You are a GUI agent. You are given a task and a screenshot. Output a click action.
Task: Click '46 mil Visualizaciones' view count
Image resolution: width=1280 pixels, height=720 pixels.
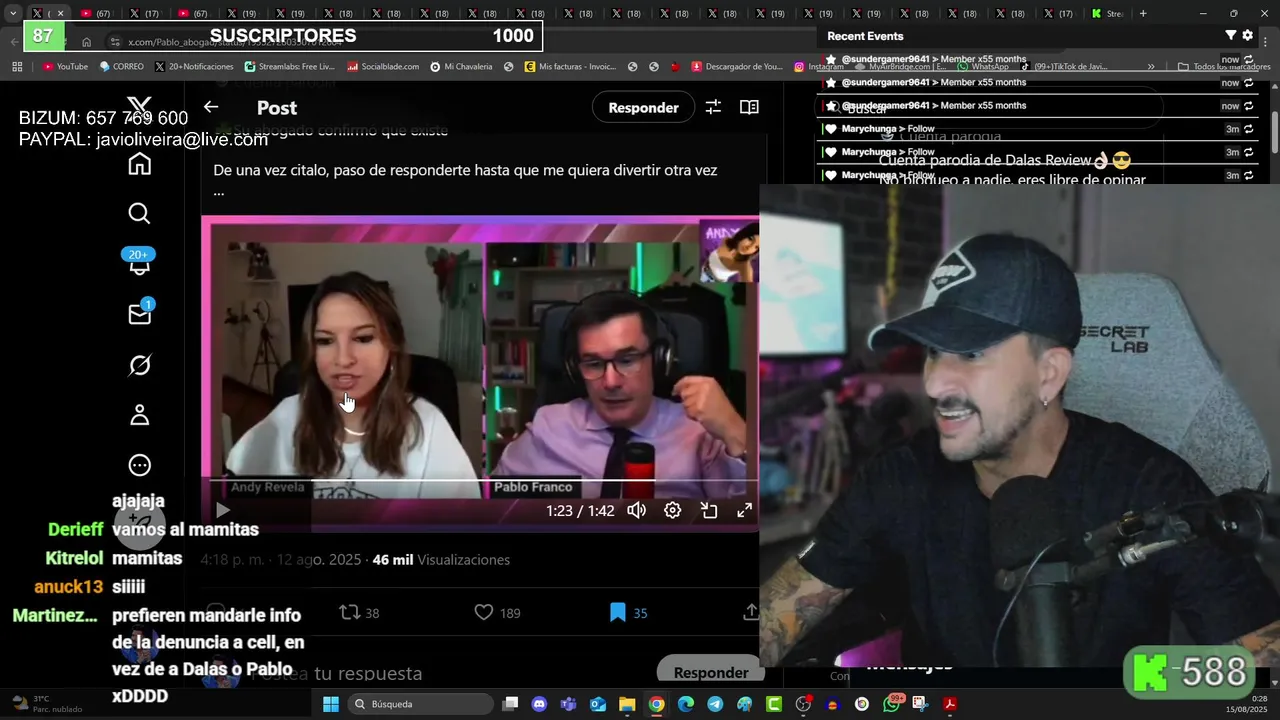(441, 560)
